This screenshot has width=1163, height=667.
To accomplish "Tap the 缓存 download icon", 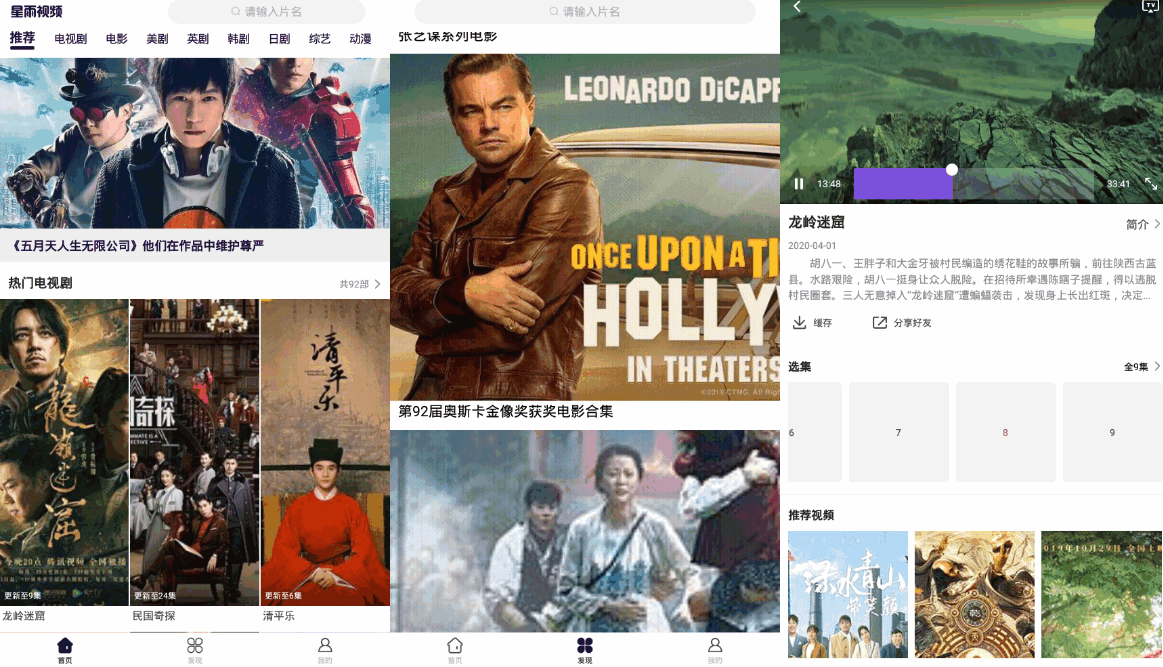I will point(800,322).
